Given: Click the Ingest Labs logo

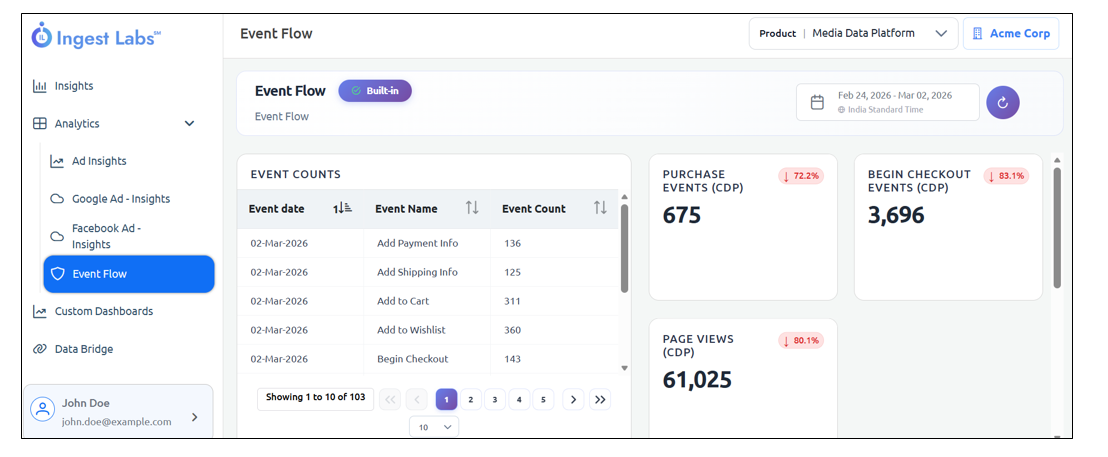Looking at the screenshot, I should click(x=96, y=37).
